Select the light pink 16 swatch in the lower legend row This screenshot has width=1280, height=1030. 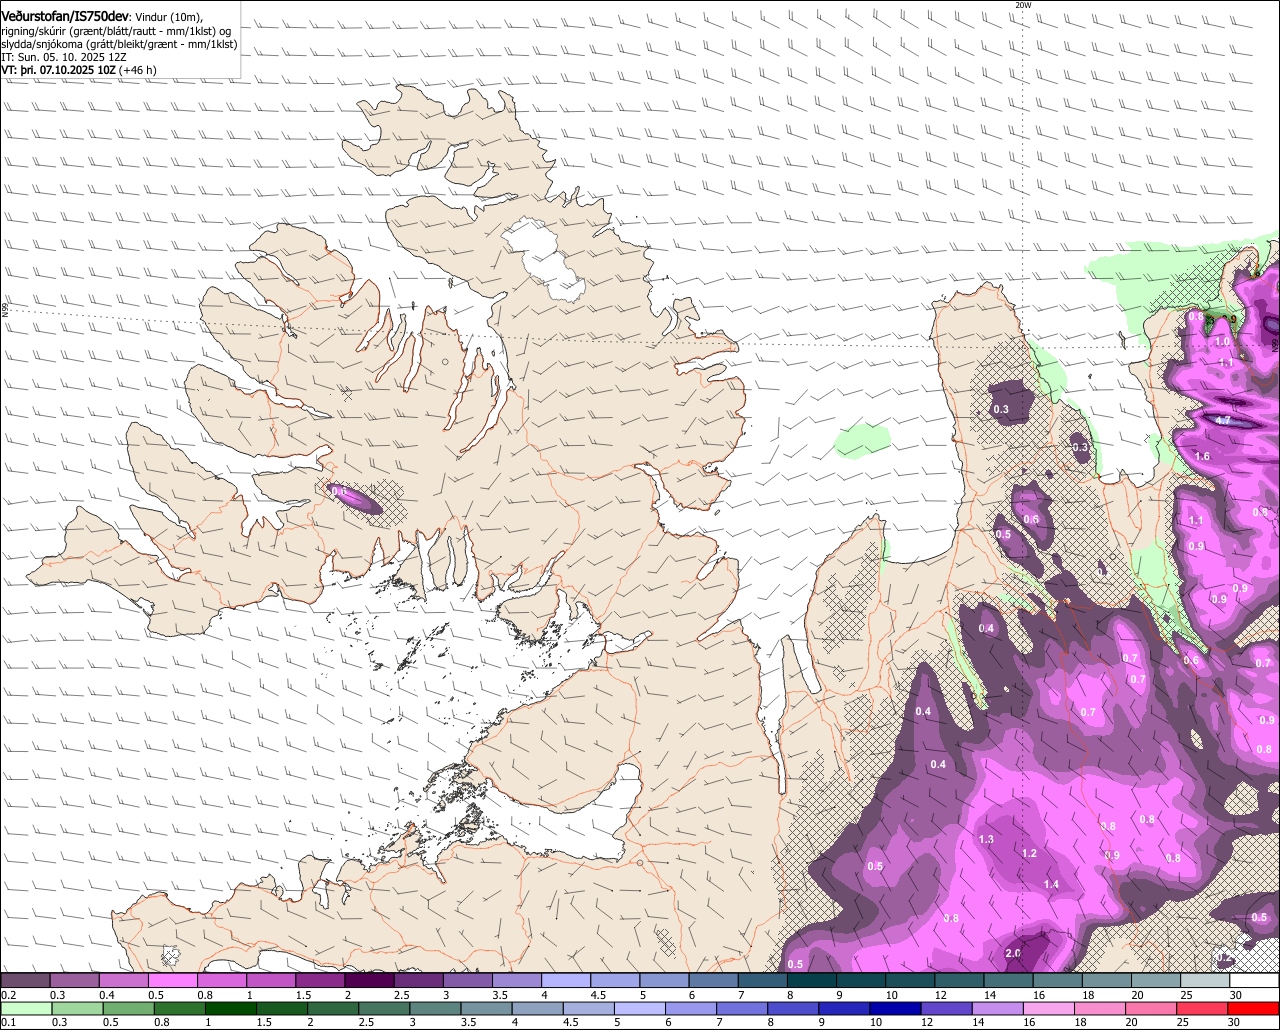tap(1051, 1008)
